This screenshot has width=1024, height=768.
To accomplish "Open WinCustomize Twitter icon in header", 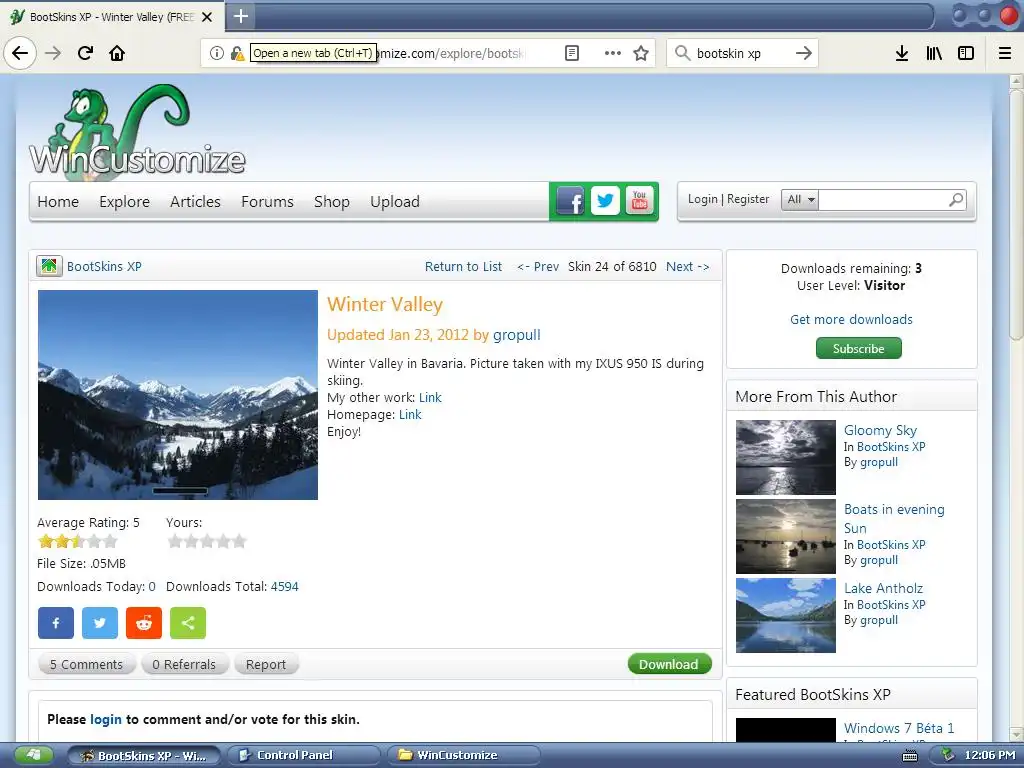I will (x=605, y=200).
